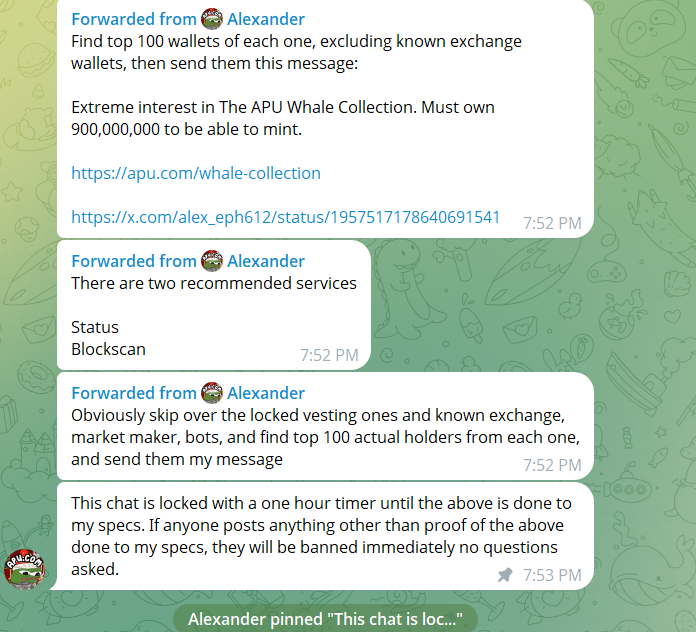Click 'Forwarded from' label on vesting message

coord(134,393)
